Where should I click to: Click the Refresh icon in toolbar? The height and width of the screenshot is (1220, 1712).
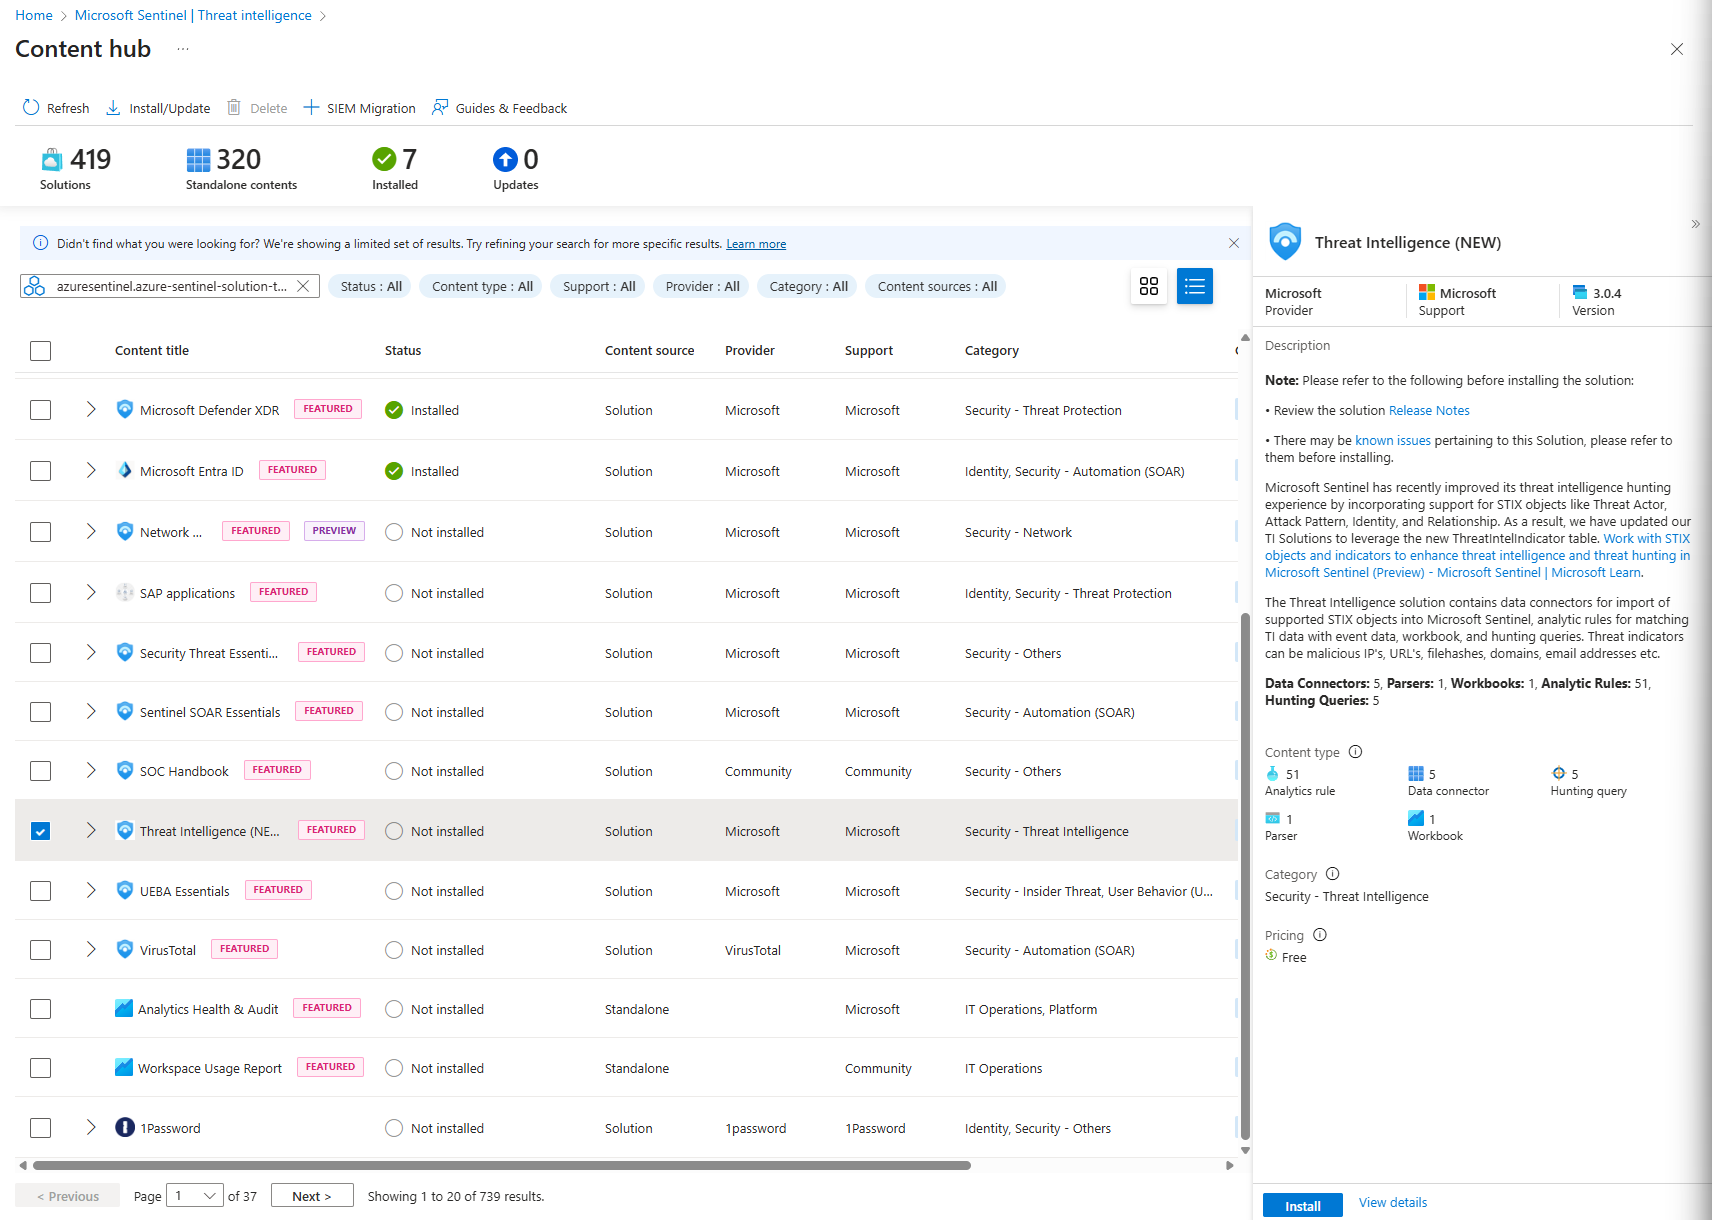pos(31,107)
